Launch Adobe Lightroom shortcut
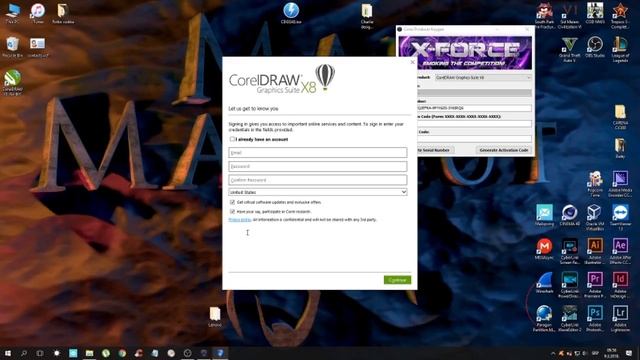 tap(620, 318)
